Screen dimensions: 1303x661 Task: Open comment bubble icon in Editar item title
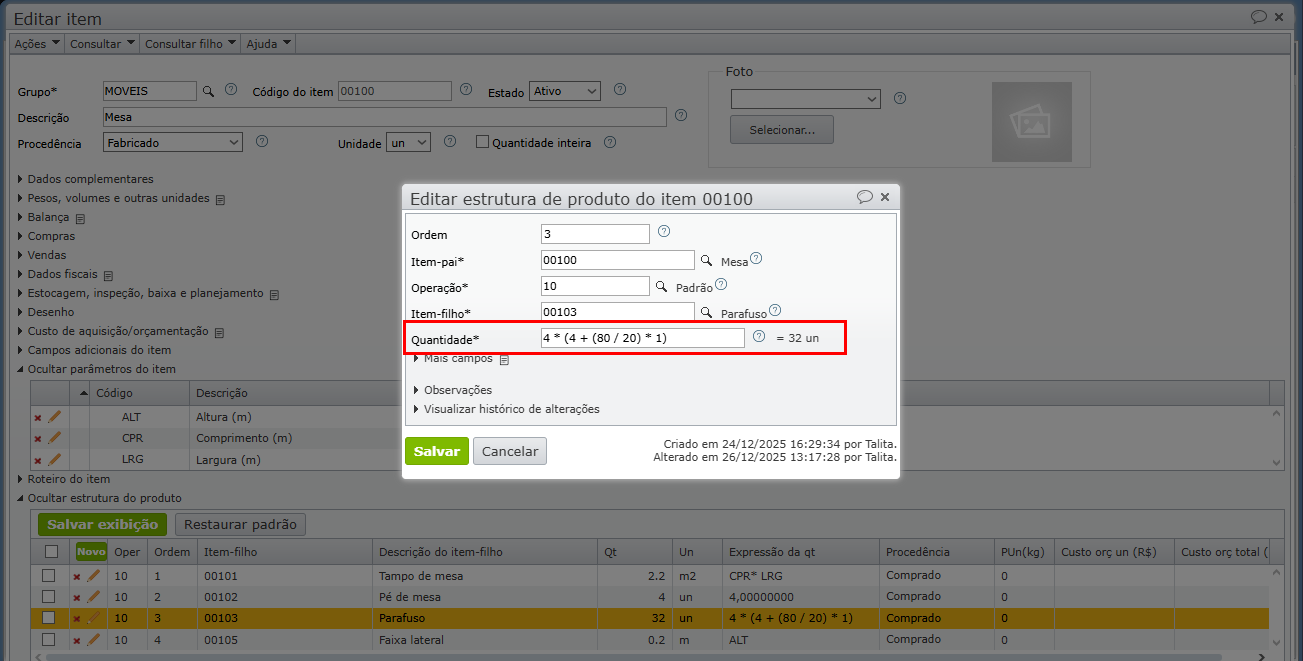pos(1259,17)
